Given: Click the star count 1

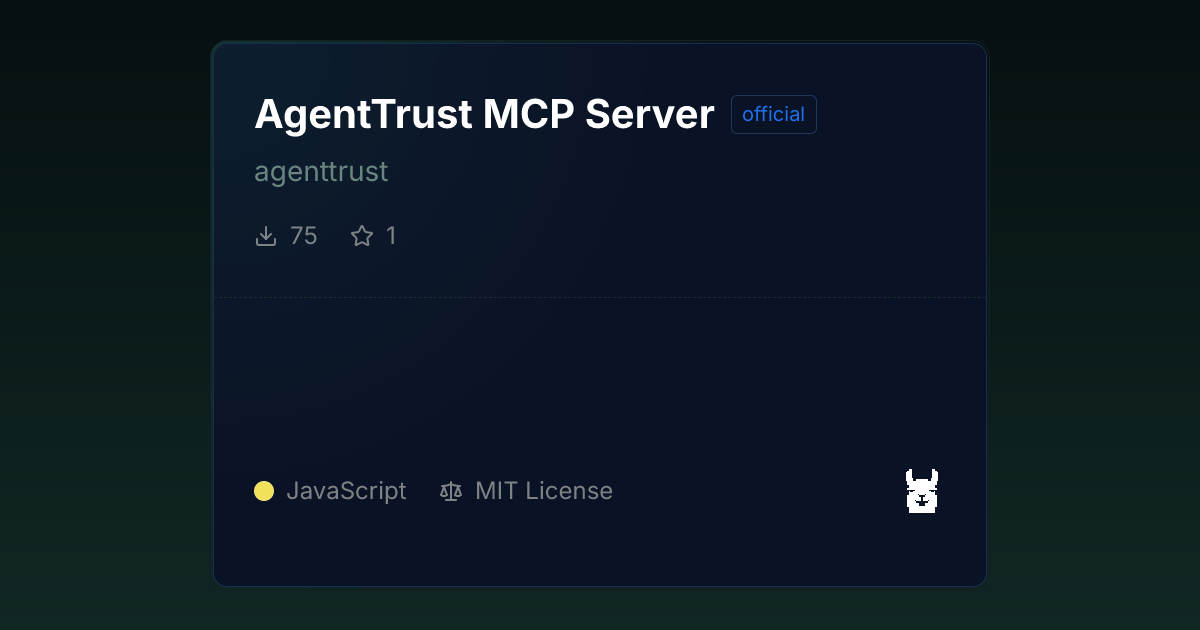Looking at the screenshot, I should [391, 236].
